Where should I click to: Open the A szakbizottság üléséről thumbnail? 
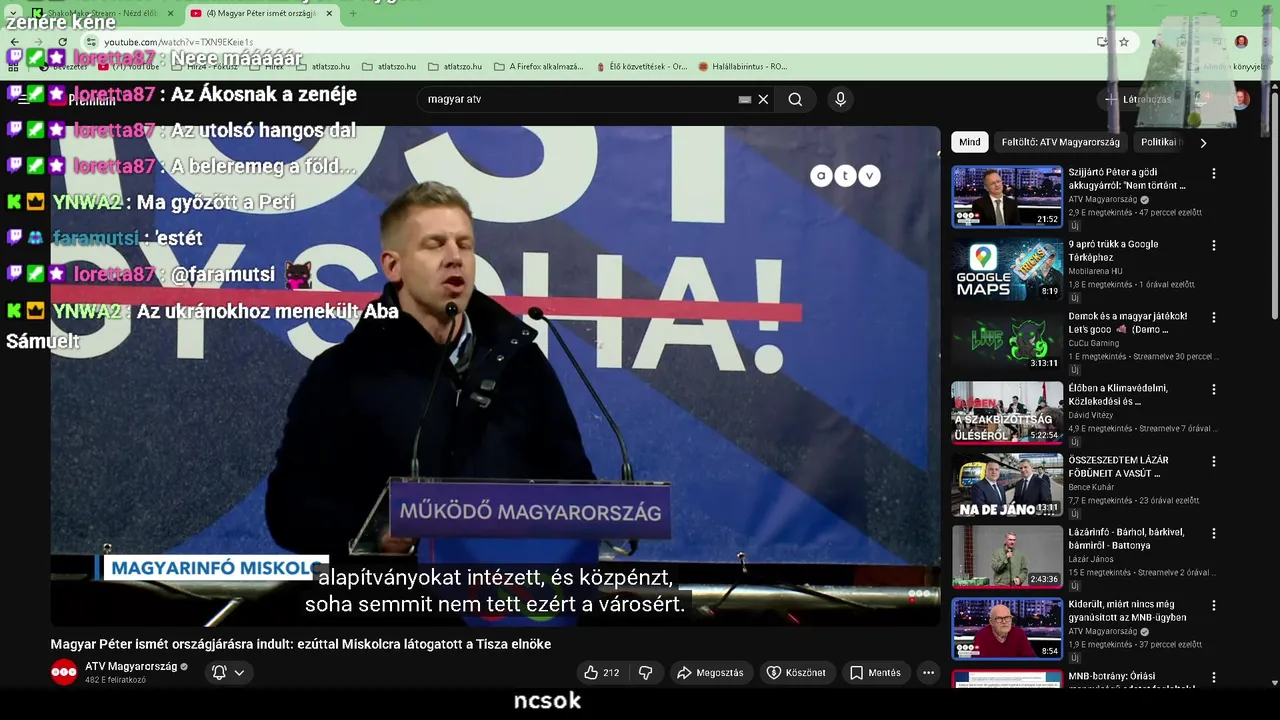point(1007,413)
